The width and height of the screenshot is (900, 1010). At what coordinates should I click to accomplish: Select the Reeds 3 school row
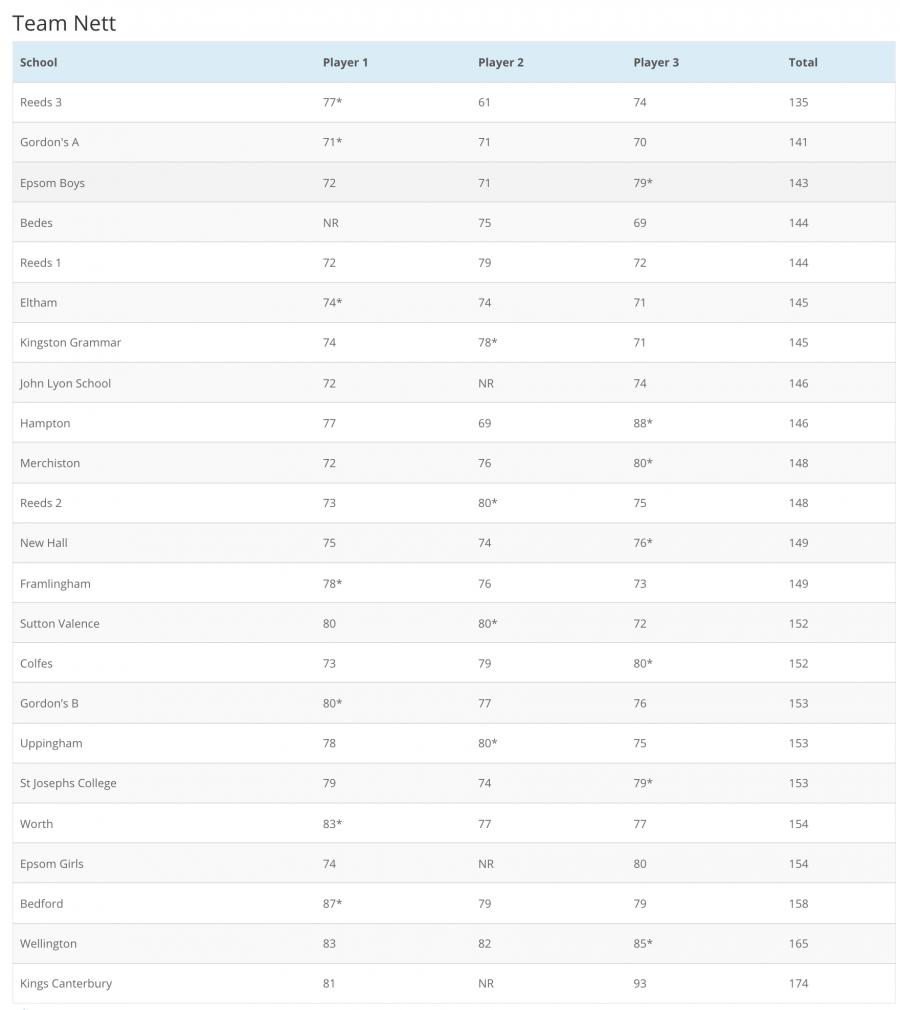(x=41, y=102)
